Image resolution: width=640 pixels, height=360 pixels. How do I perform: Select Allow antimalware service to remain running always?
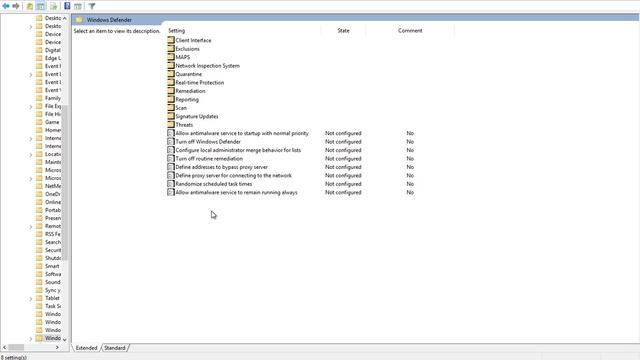236,192
